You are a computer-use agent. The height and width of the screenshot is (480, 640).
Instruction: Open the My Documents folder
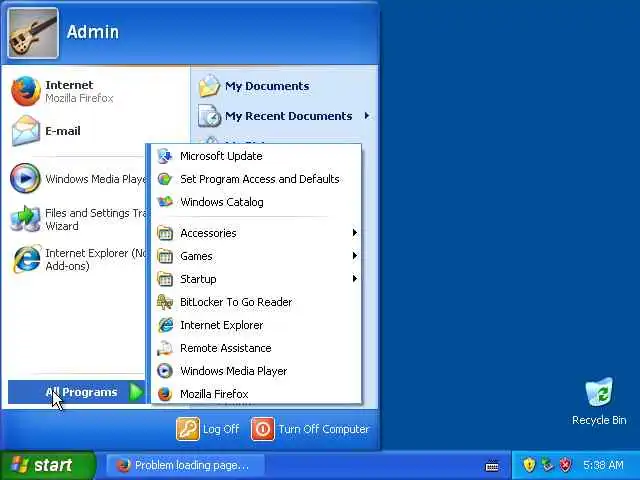[255, 86]
